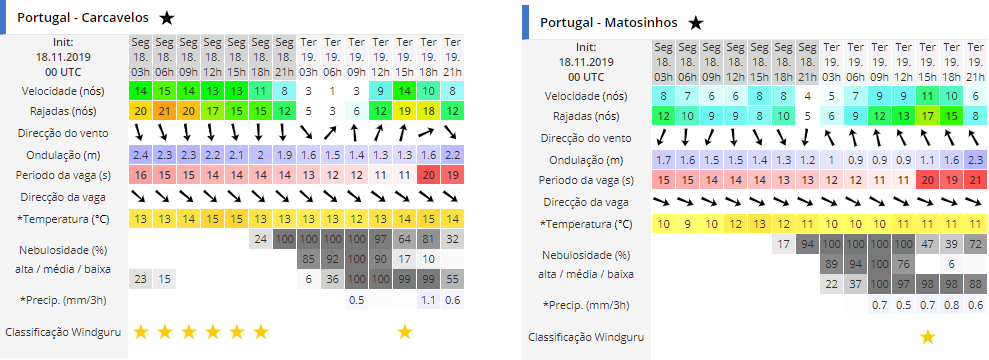
Task: Click the first Carcavelos rating star at Seg 18. 03h
Action: (140, 332)
